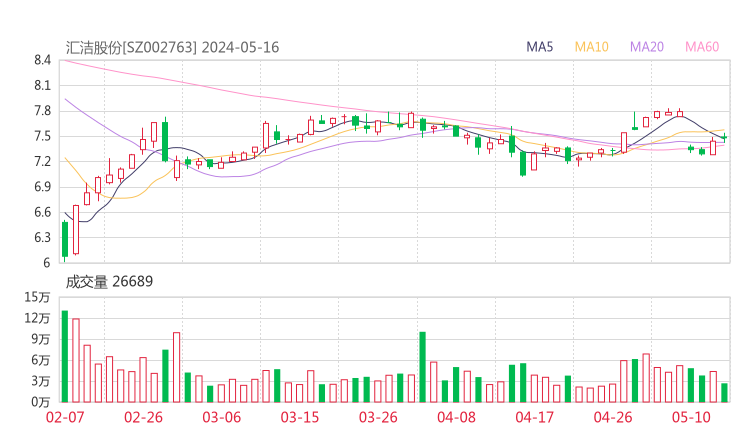This screenshot has width=740, height=440.
Task: Click the 05-10 date label
Action: (x=691, y=417)
